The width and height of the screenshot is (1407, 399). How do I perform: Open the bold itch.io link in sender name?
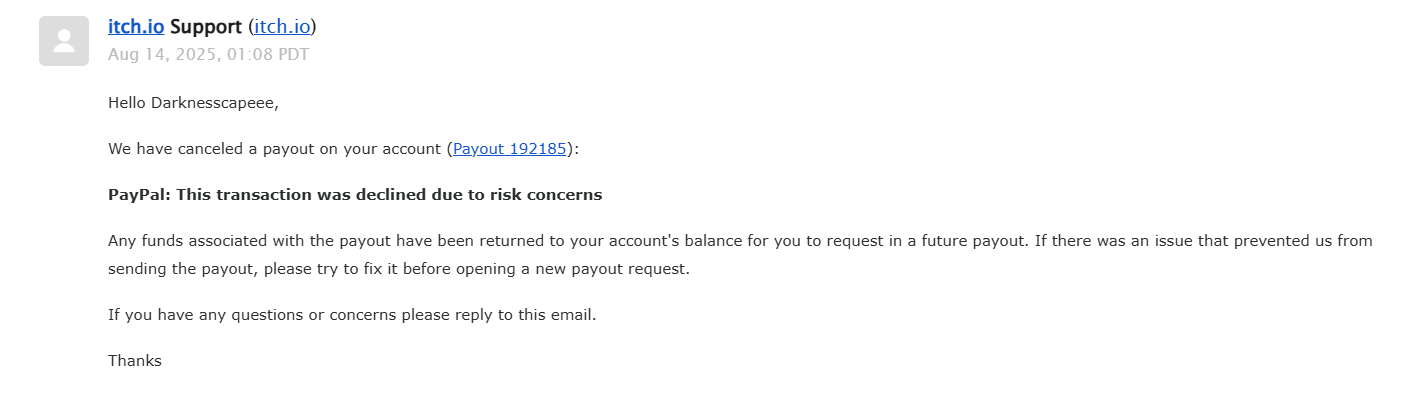pyautogui.click(x=136, y=27)
